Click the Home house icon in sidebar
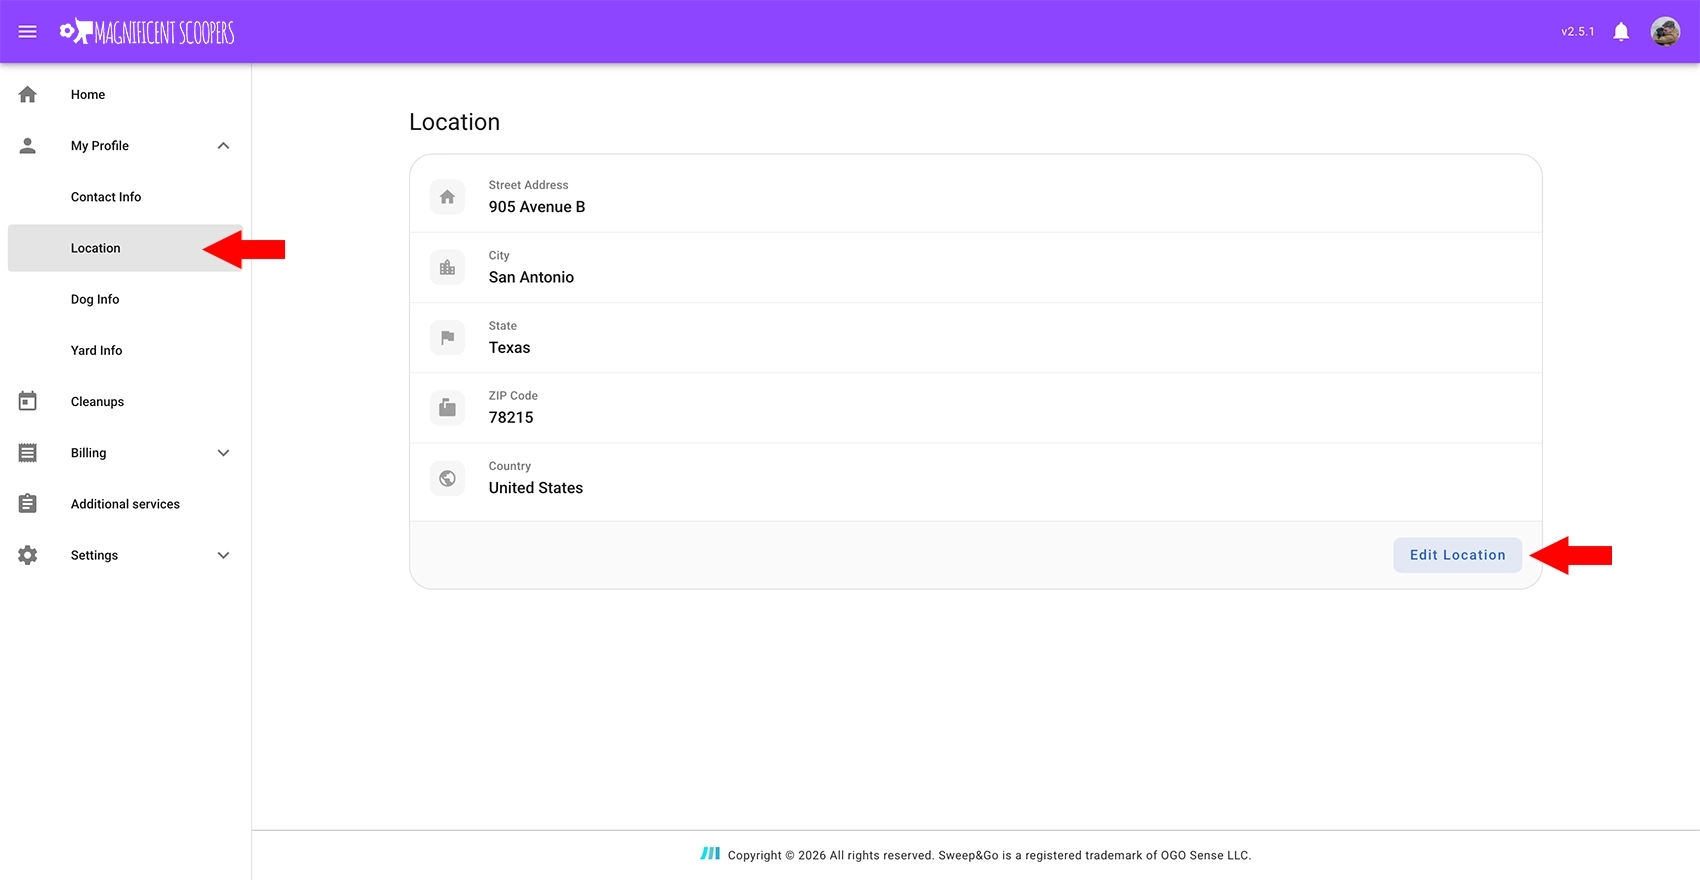 tap(28, 95)
